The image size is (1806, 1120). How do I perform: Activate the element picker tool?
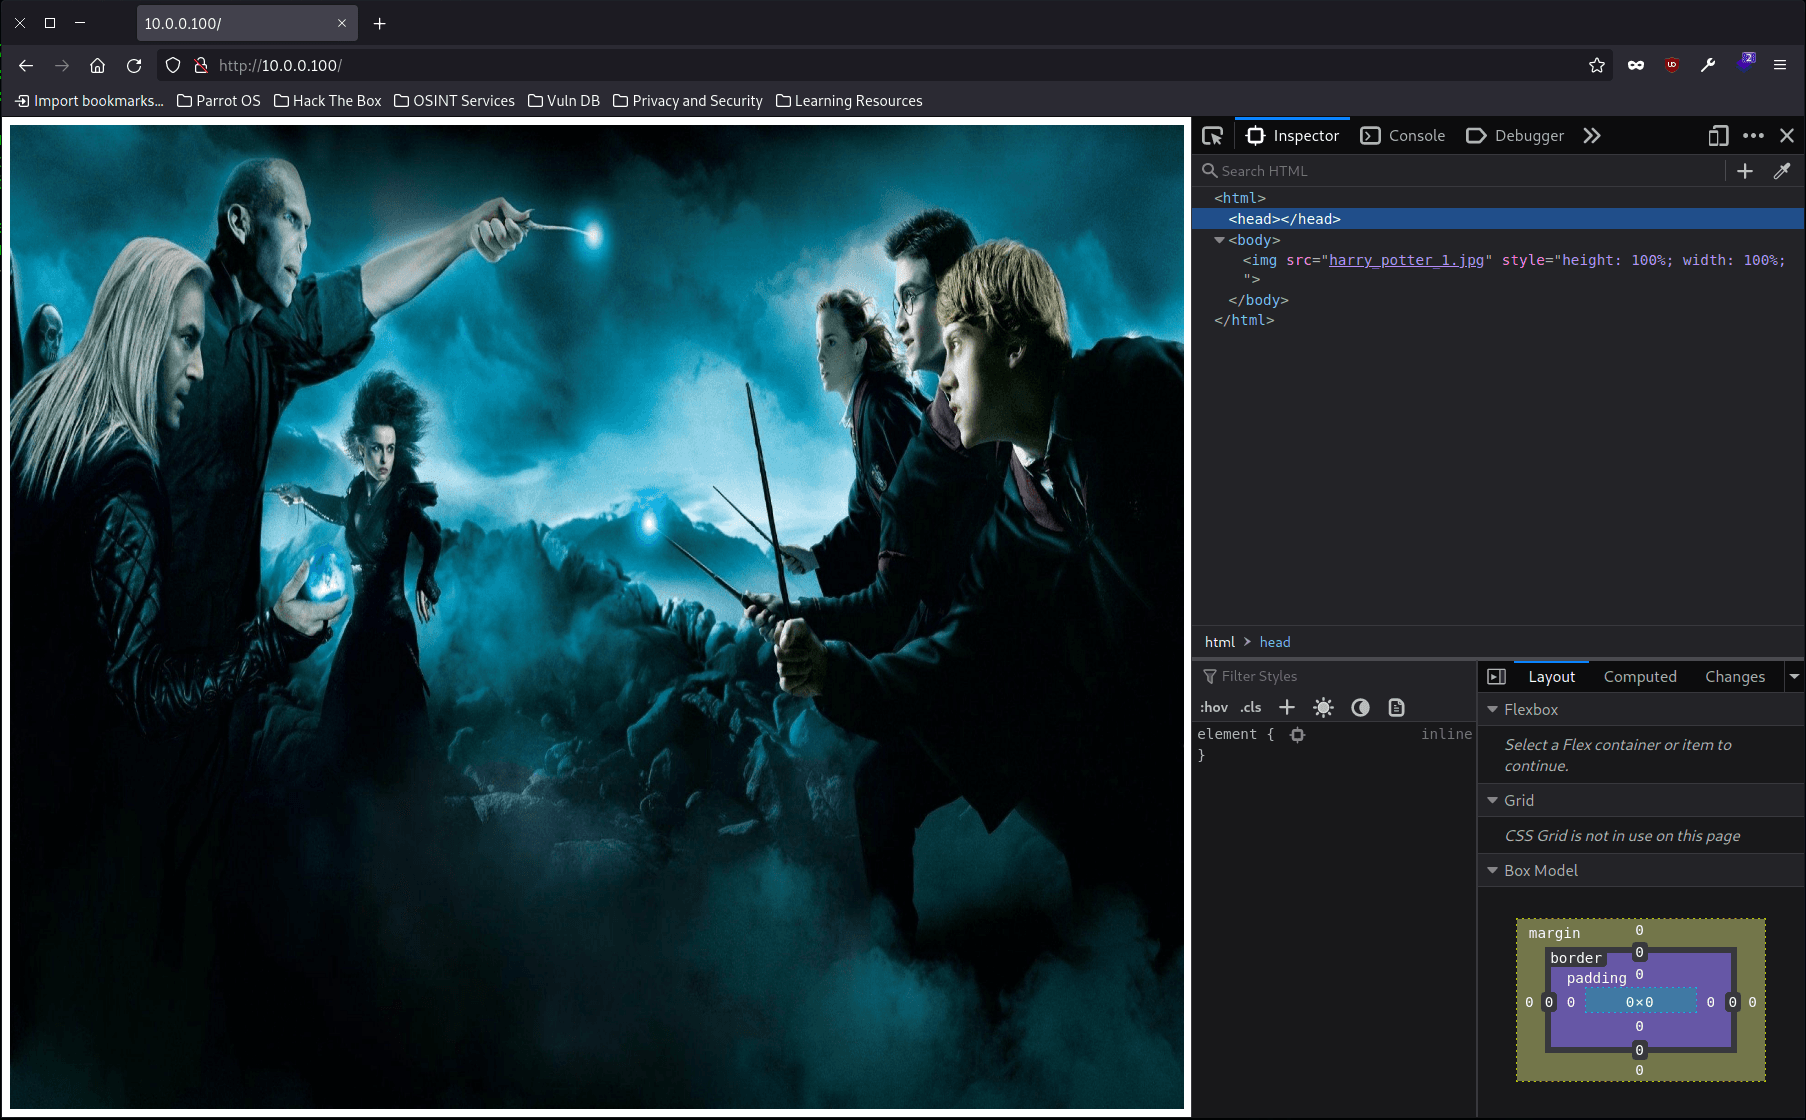[x=1212, y=136]
